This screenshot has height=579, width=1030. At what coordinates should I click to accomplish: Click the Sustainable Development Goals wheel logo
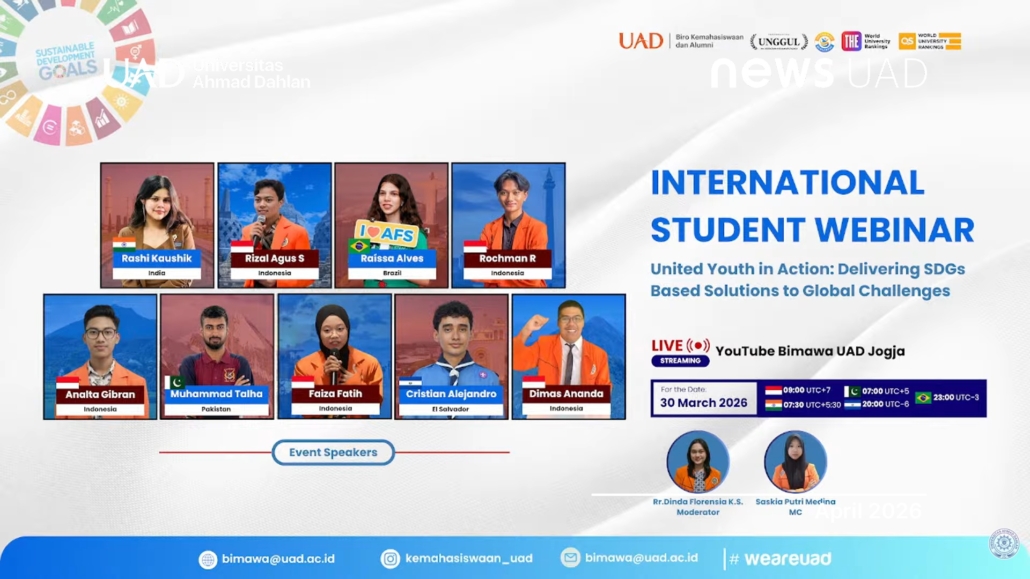72,68
